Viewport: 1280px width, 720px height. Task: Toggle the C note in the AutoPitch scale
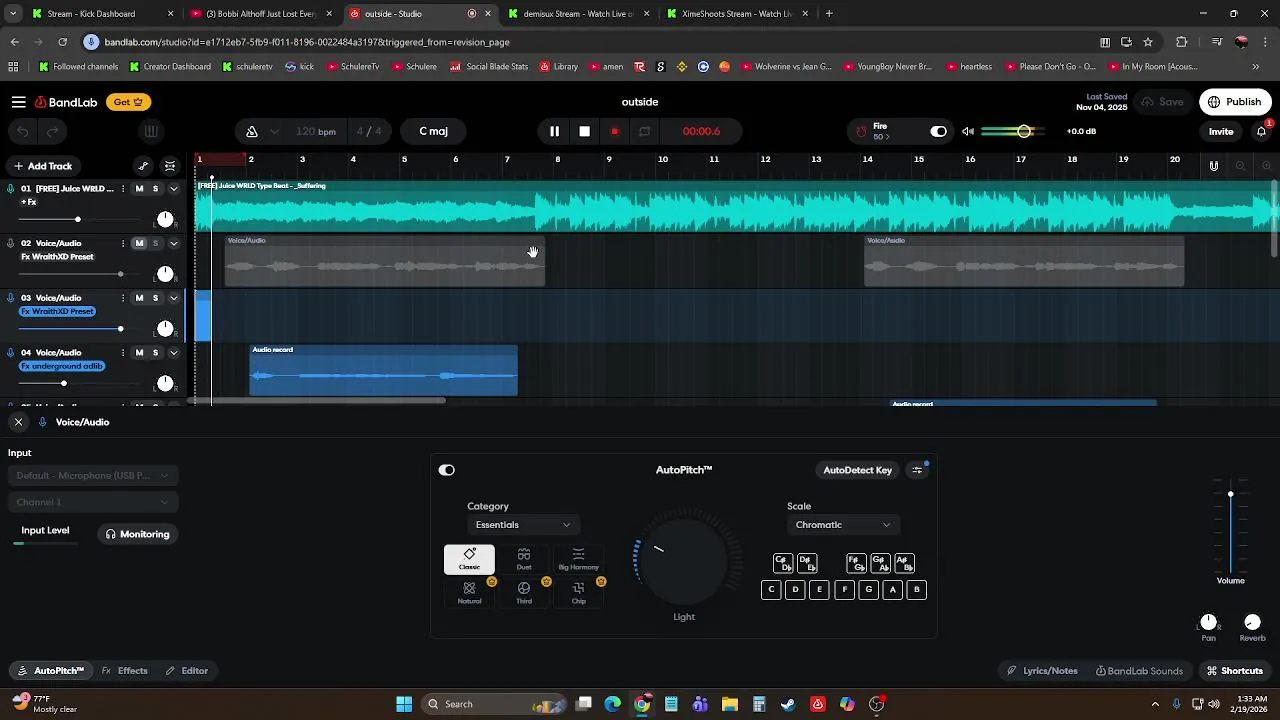(x=771, y=590)
